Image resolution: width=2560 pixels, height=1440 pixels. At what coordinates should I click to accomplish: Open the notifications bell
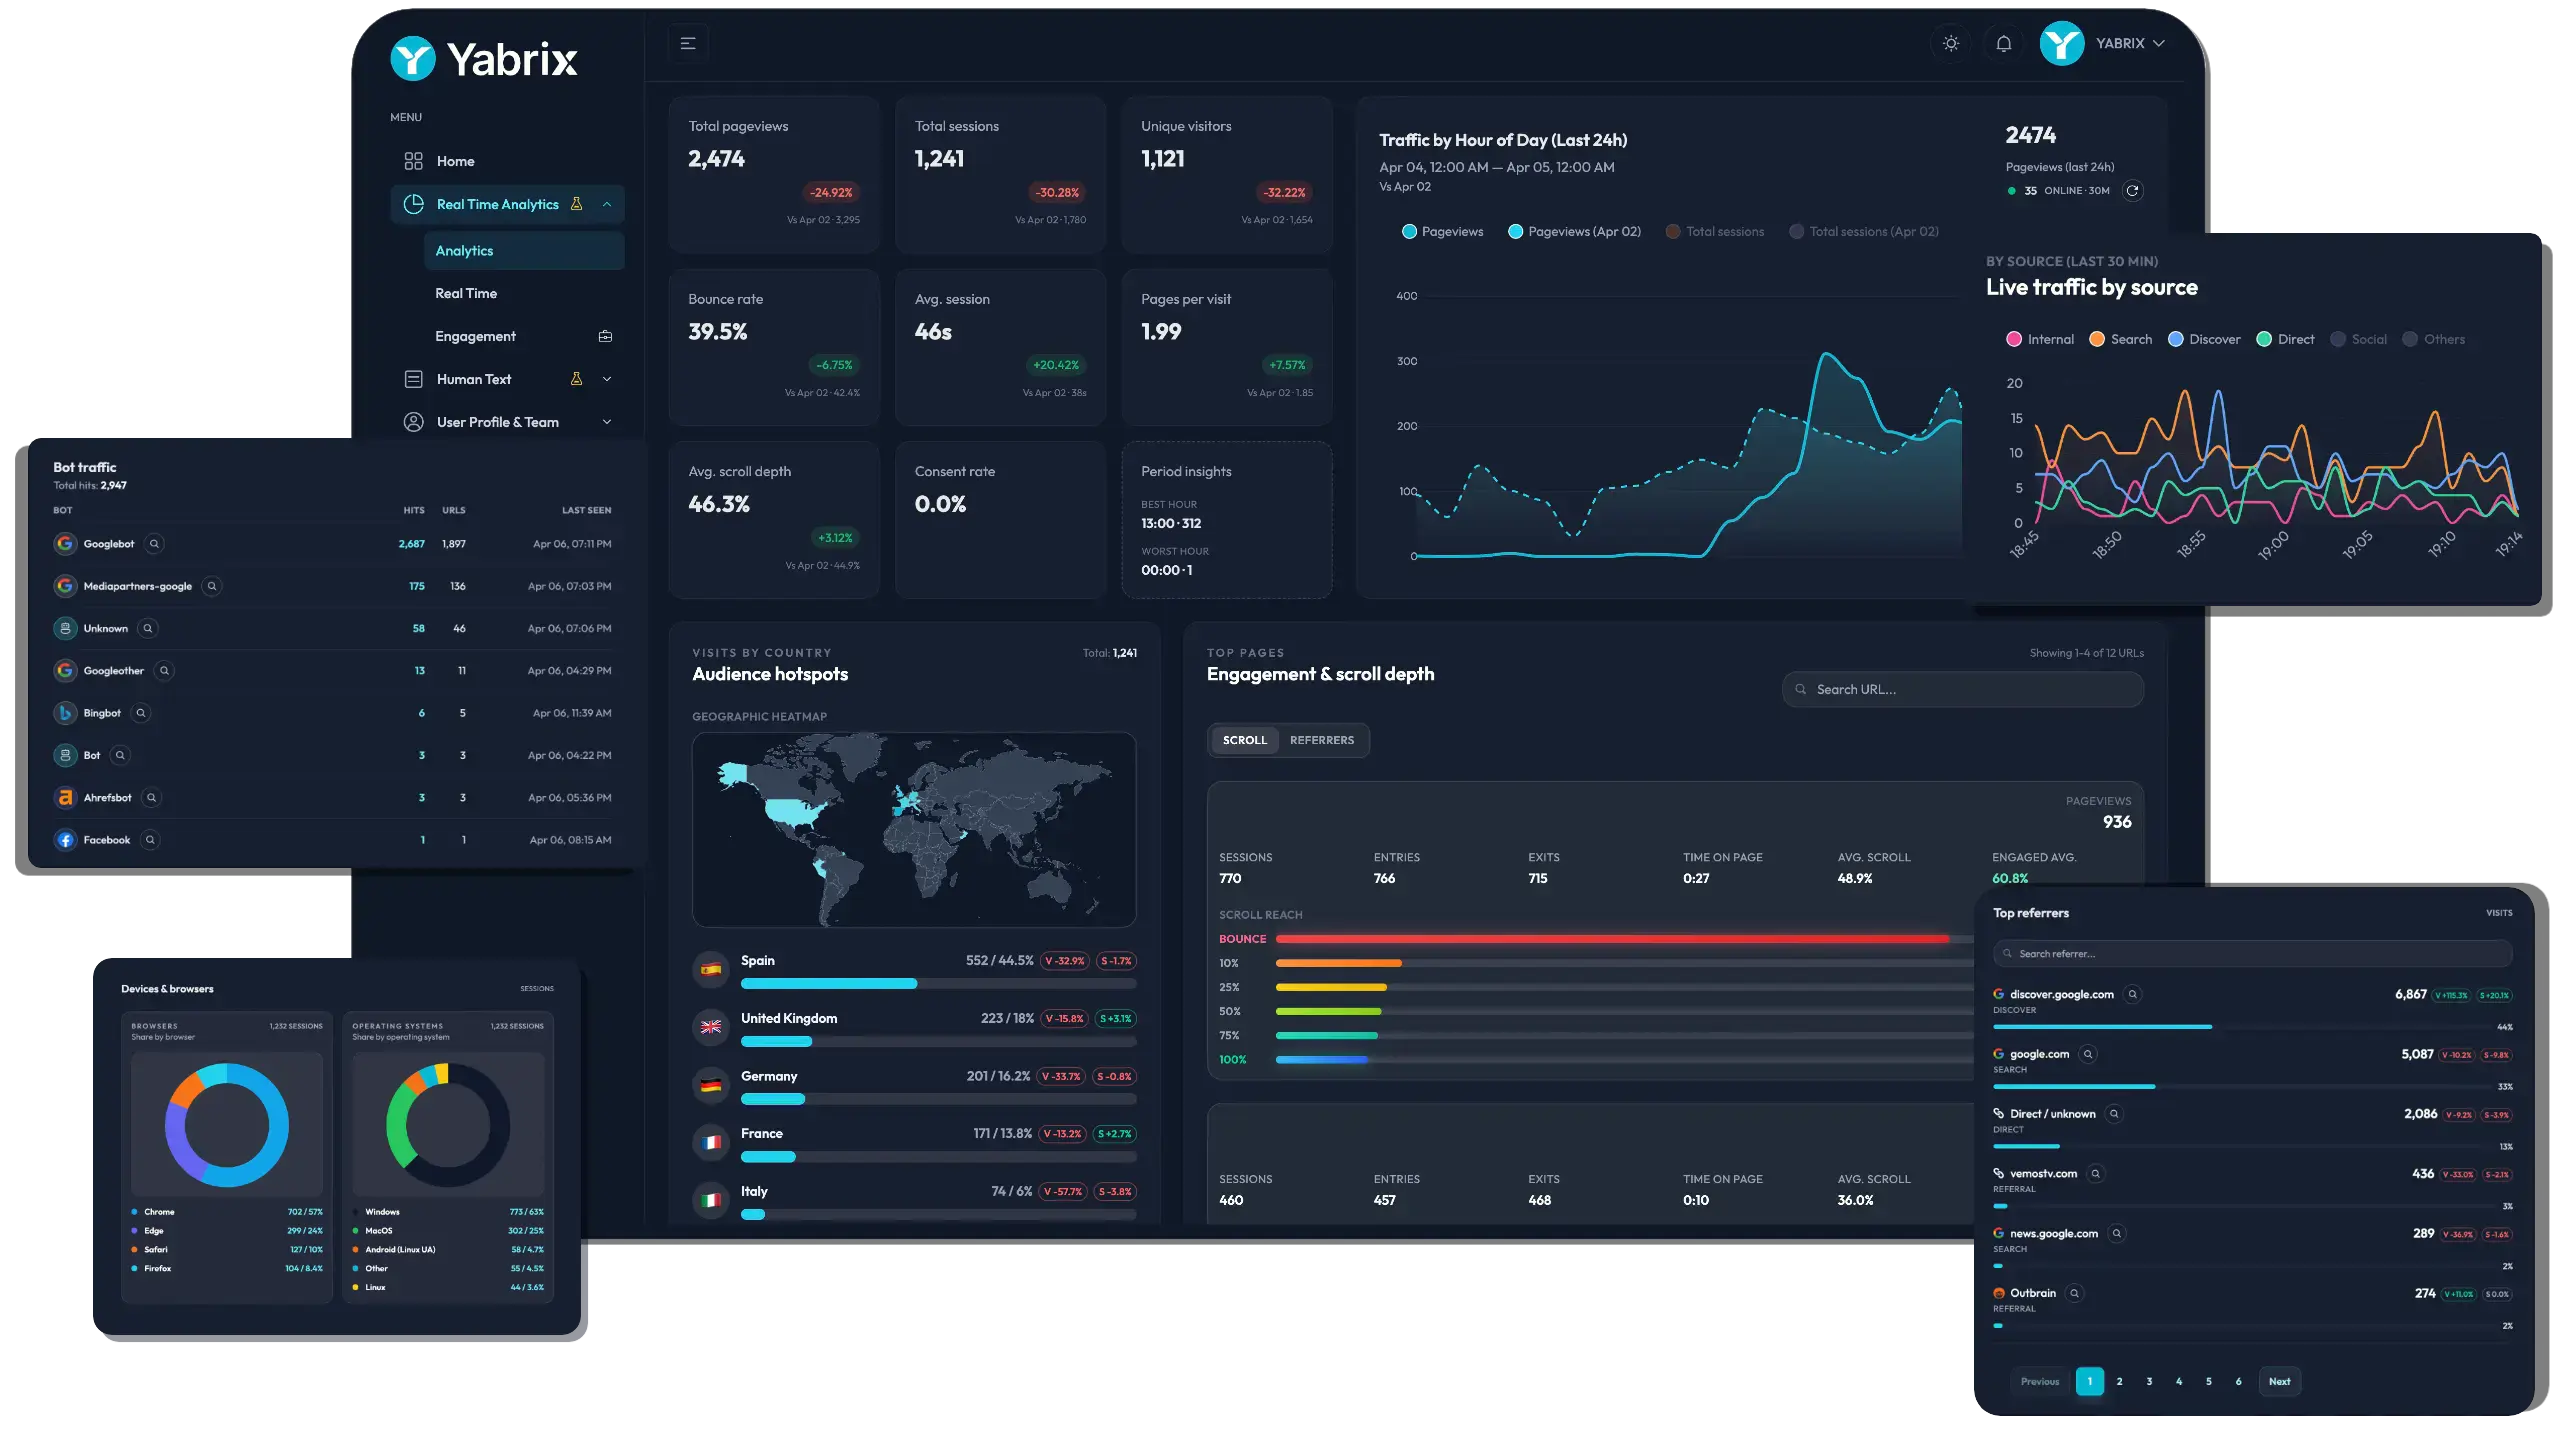[x=2003, y=42]
